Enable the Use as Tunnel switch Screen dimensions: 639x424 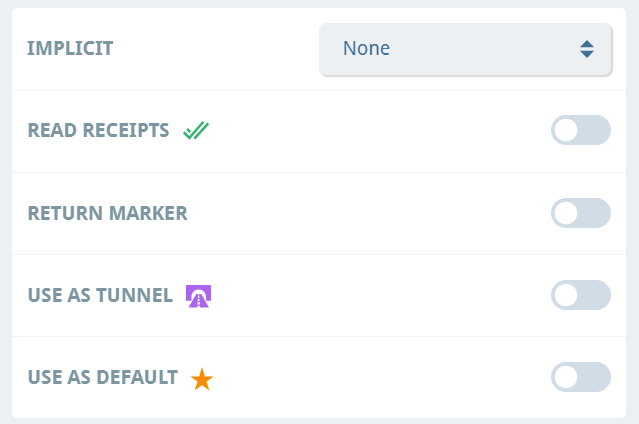(581, 295)
